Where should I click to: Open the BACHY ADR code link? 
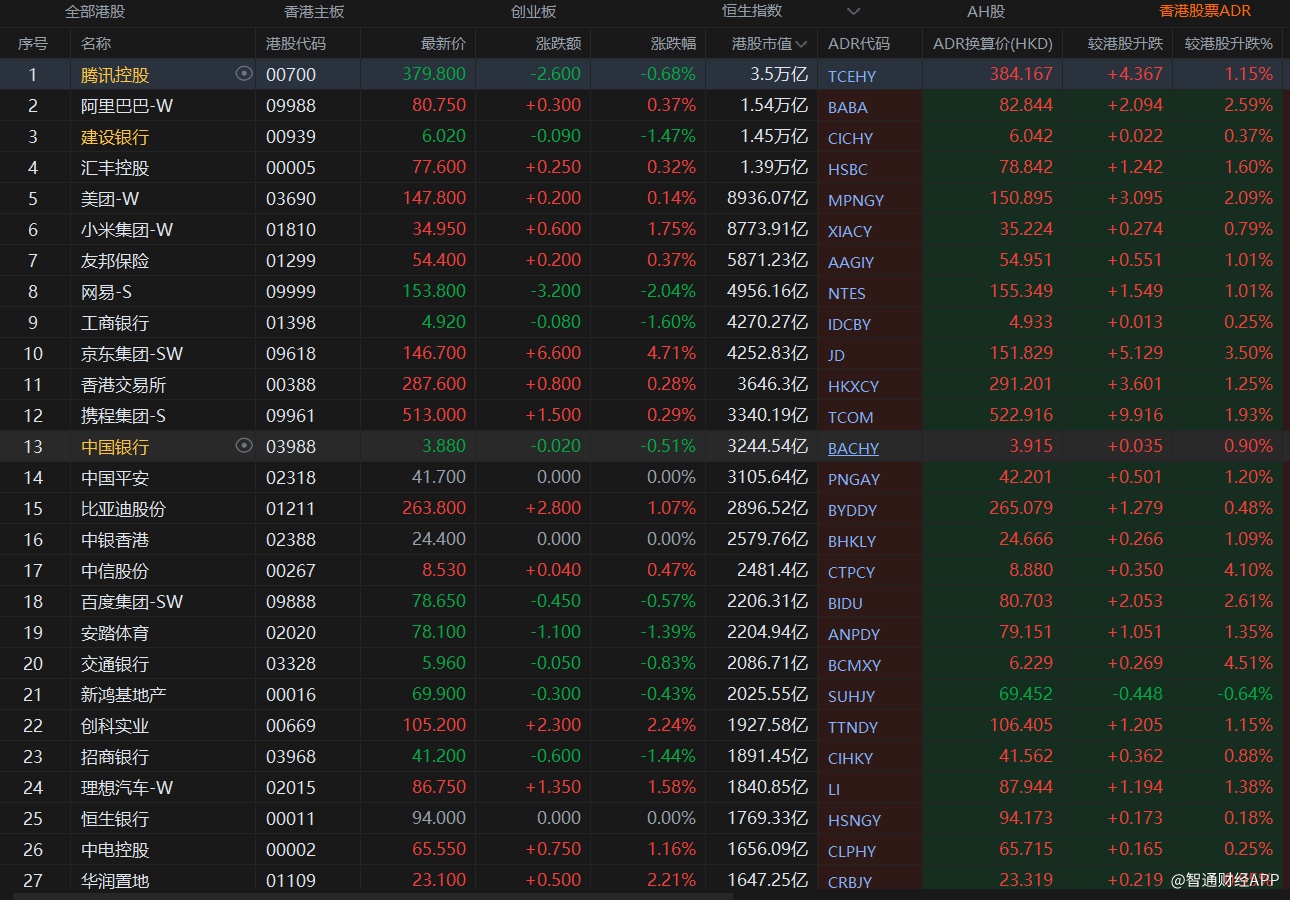pyautogui.click(x=853, y=448)
